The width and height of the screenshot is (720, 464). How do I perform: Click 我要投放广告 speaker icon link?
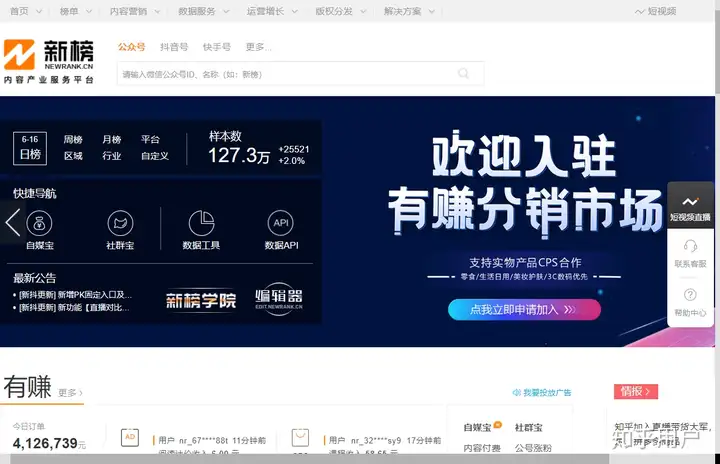click(542, 392)
